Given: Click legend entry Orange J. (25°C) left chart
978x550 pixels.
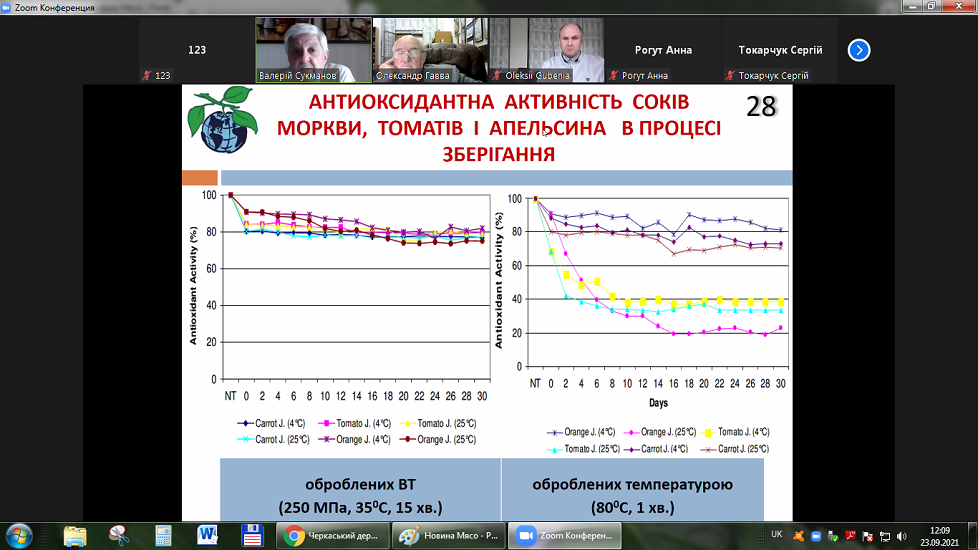Looking at the screenshot, I should point(438,440).
